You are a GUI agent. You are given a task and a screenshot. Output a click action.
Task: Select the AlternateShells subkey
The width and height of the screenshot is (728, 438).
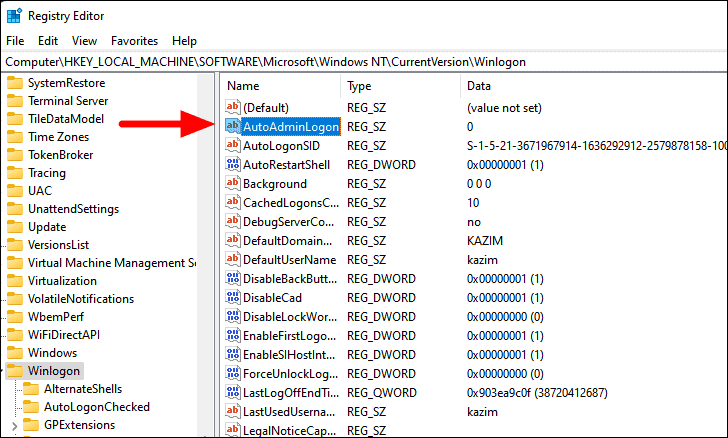pos(83,389)
